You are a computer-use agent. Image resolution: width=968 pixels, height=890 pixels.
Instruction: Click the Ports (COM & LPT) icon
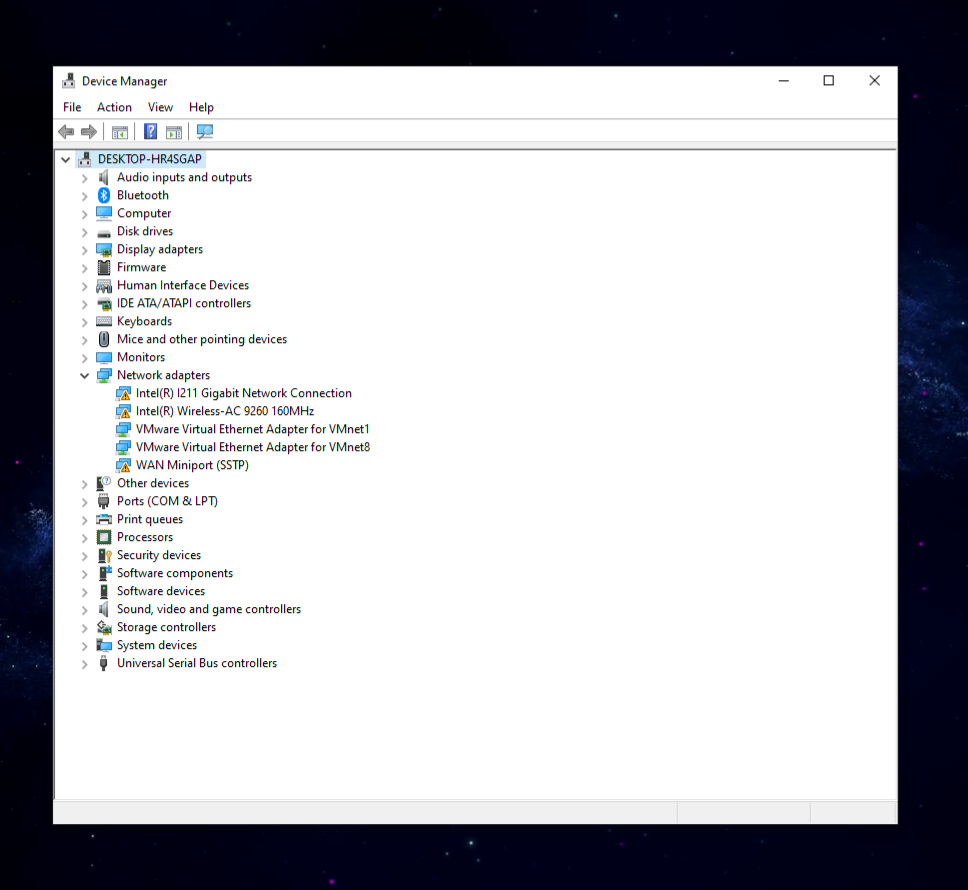tap(104, 501)
